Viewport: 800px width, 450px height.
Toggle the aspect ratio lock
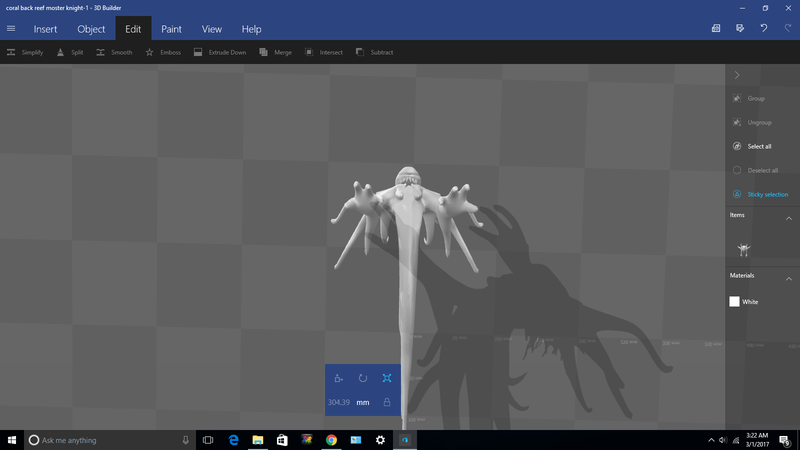coord(387,402)
